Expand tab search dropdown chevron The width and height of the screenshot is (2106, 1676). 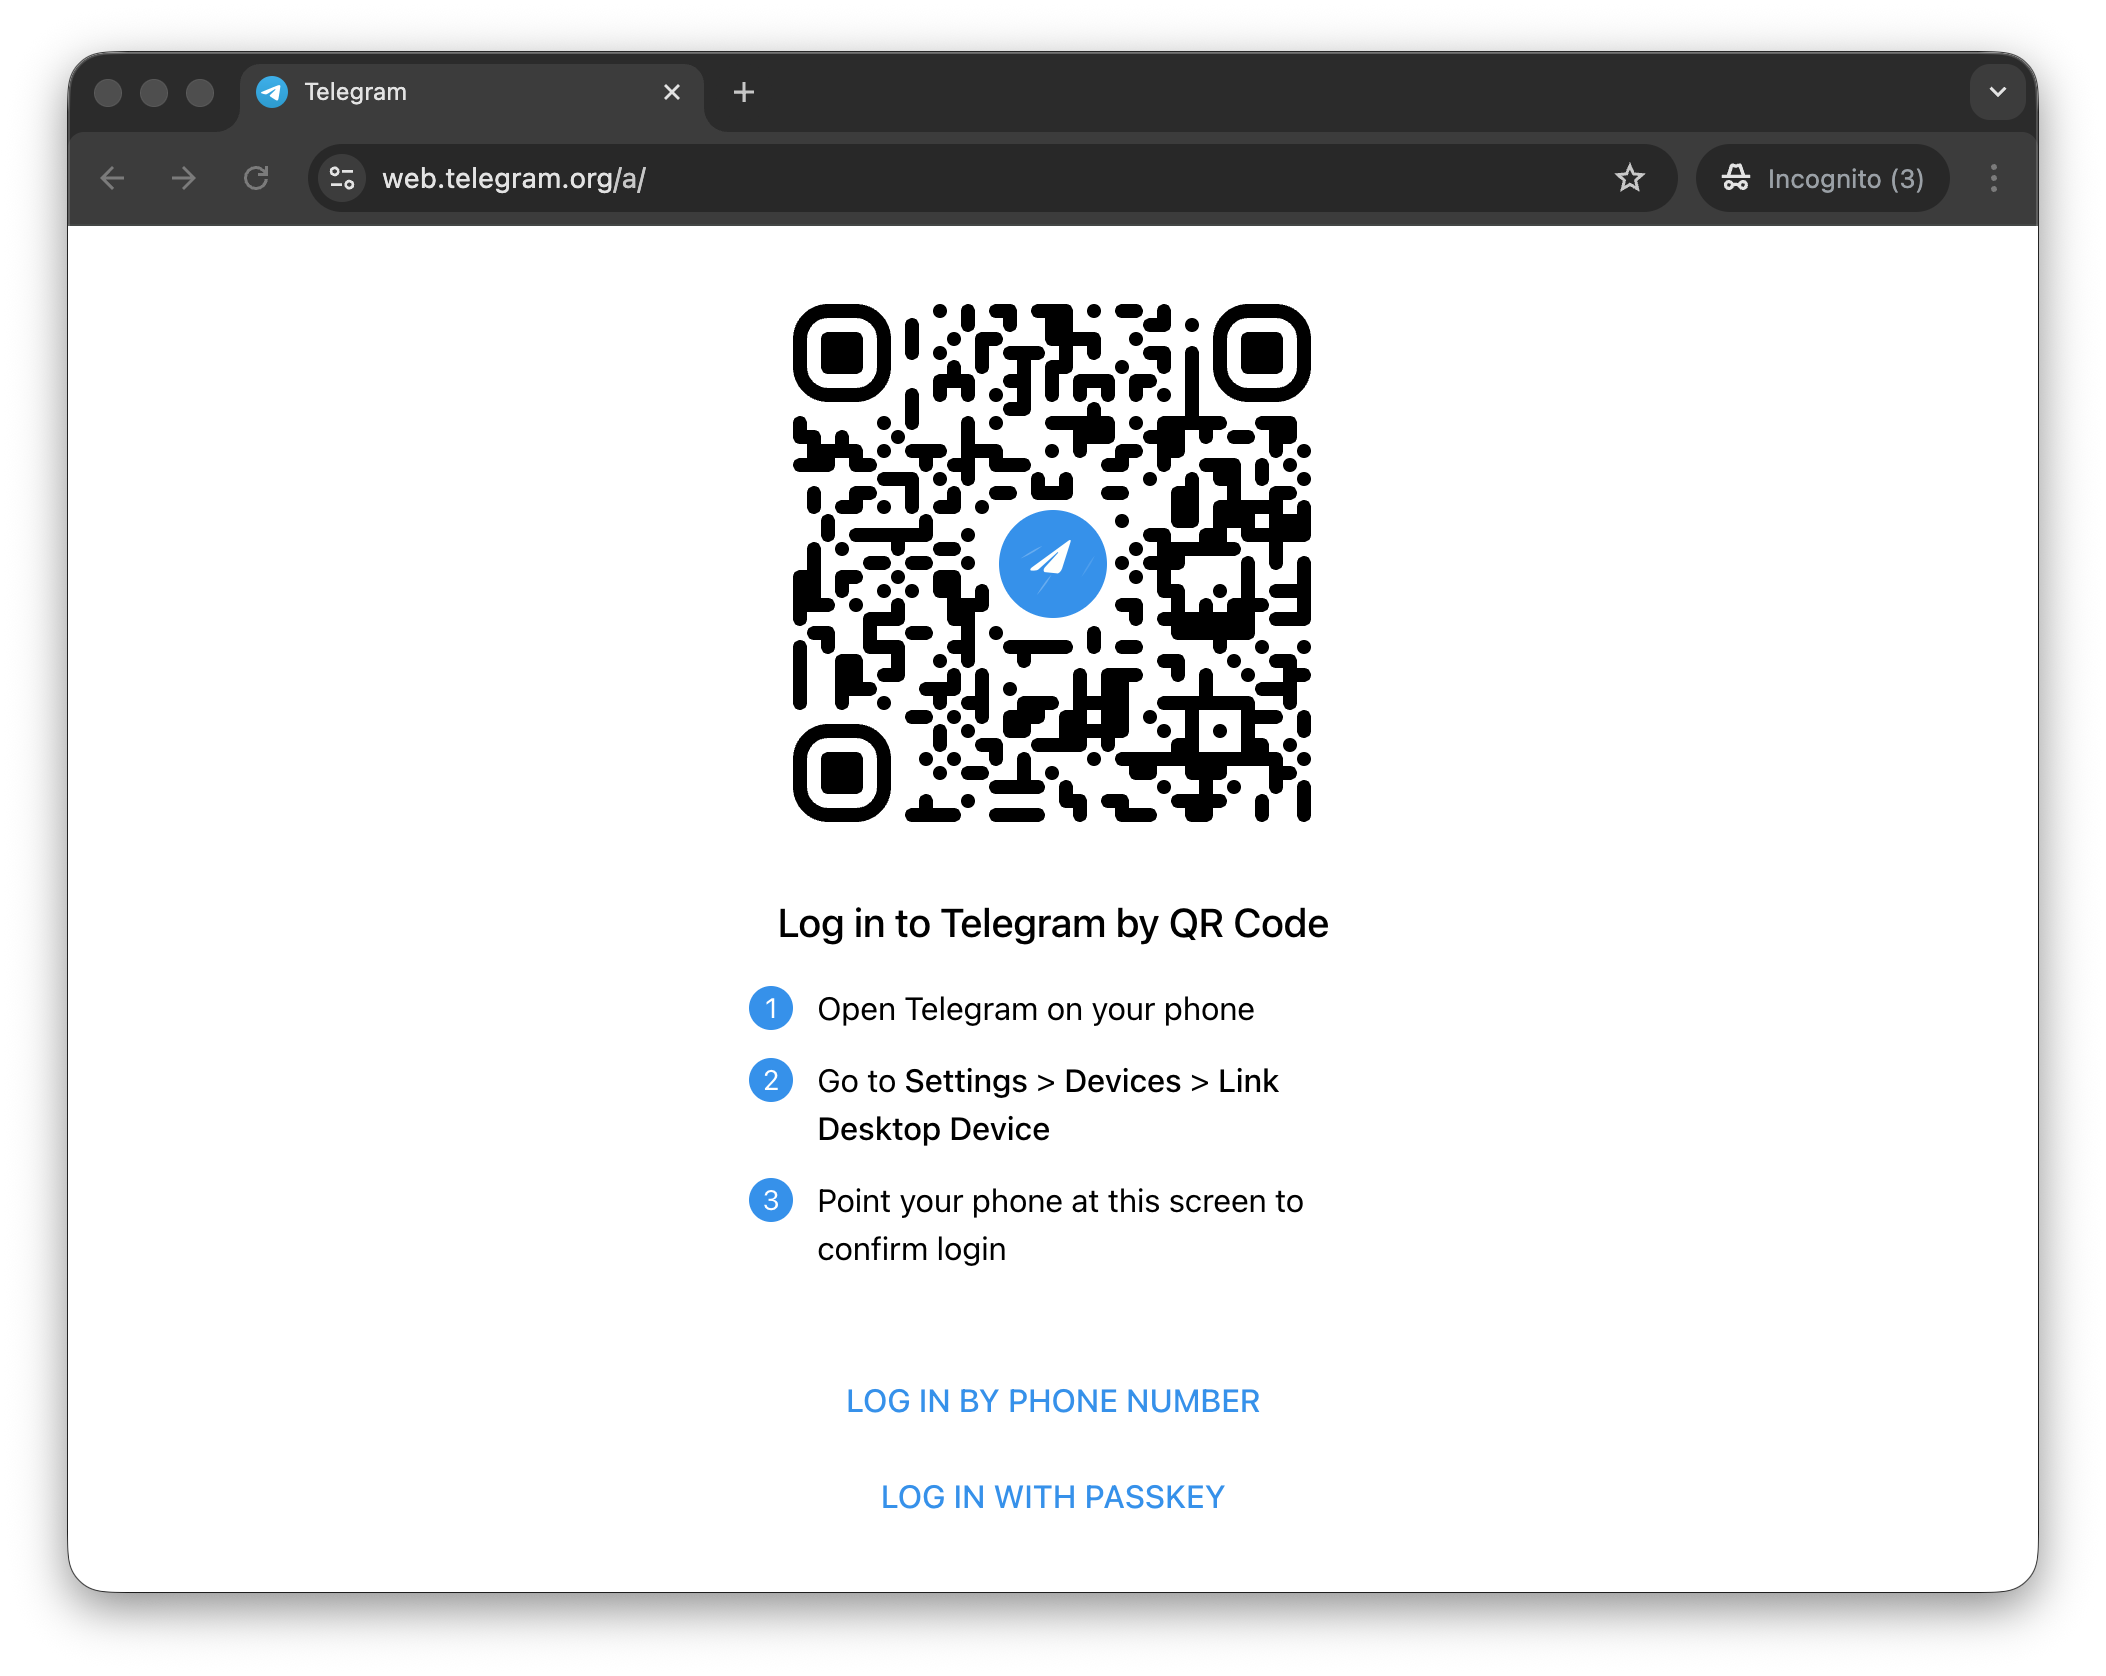pos(1997,92)
